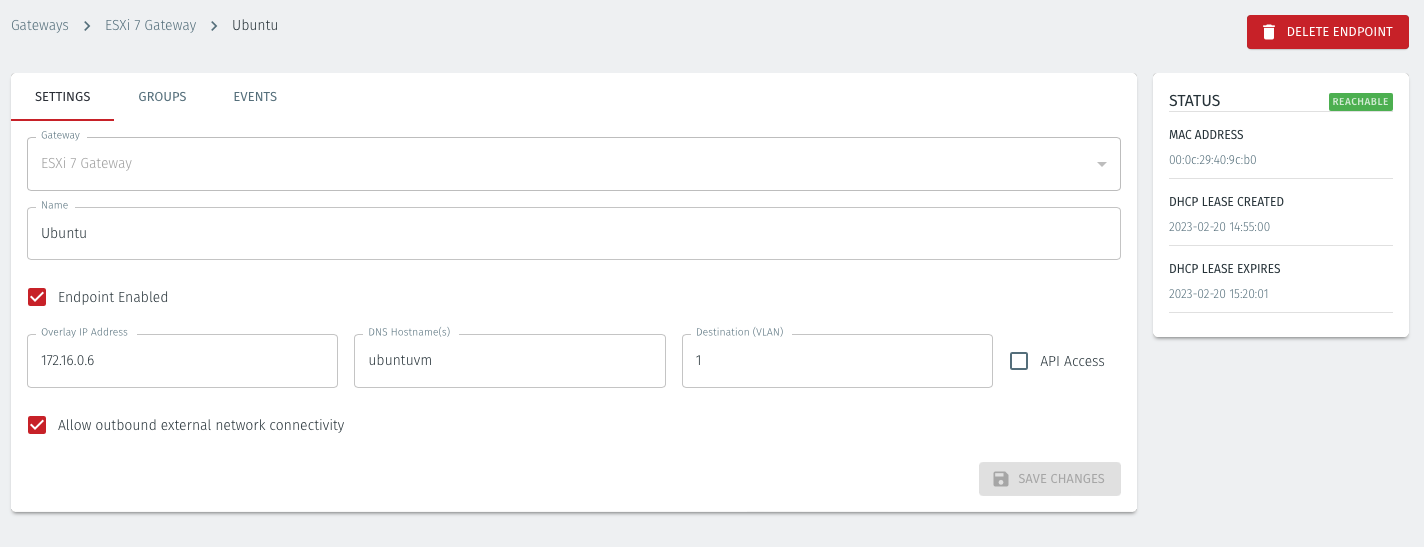
Task: Select the Settings tab
Action: [63, 97]
